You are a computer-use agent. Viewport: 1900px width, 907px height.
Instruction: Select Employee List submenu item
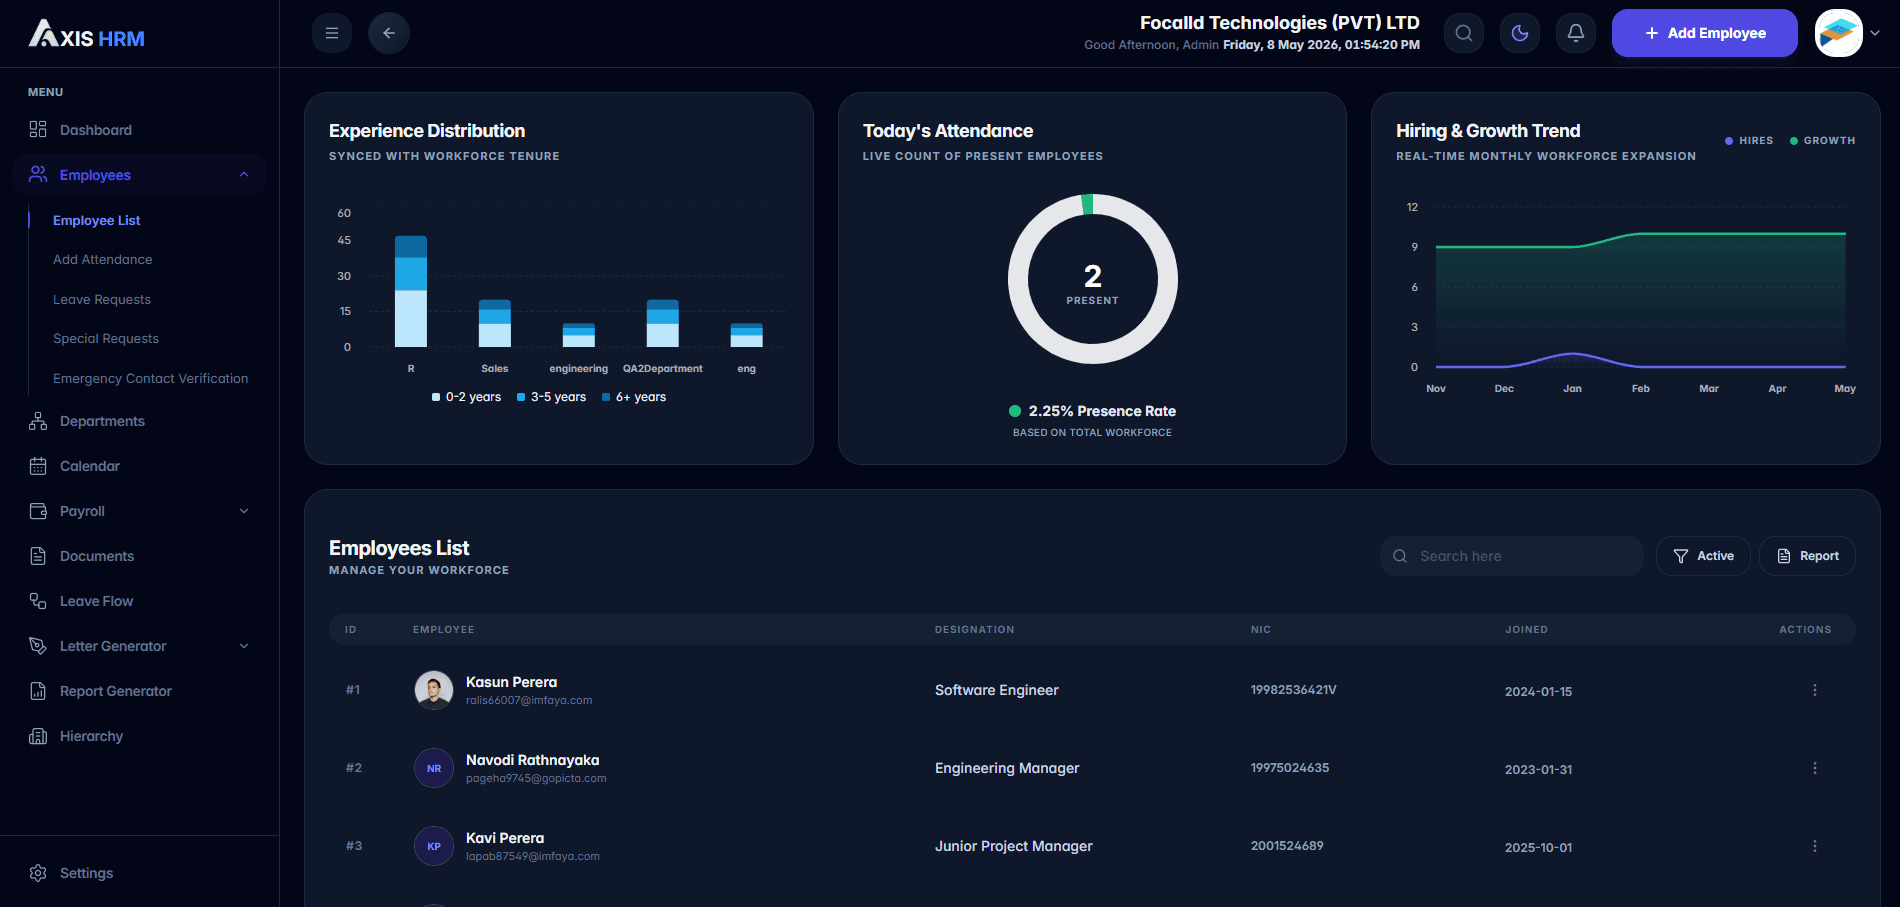97,220
